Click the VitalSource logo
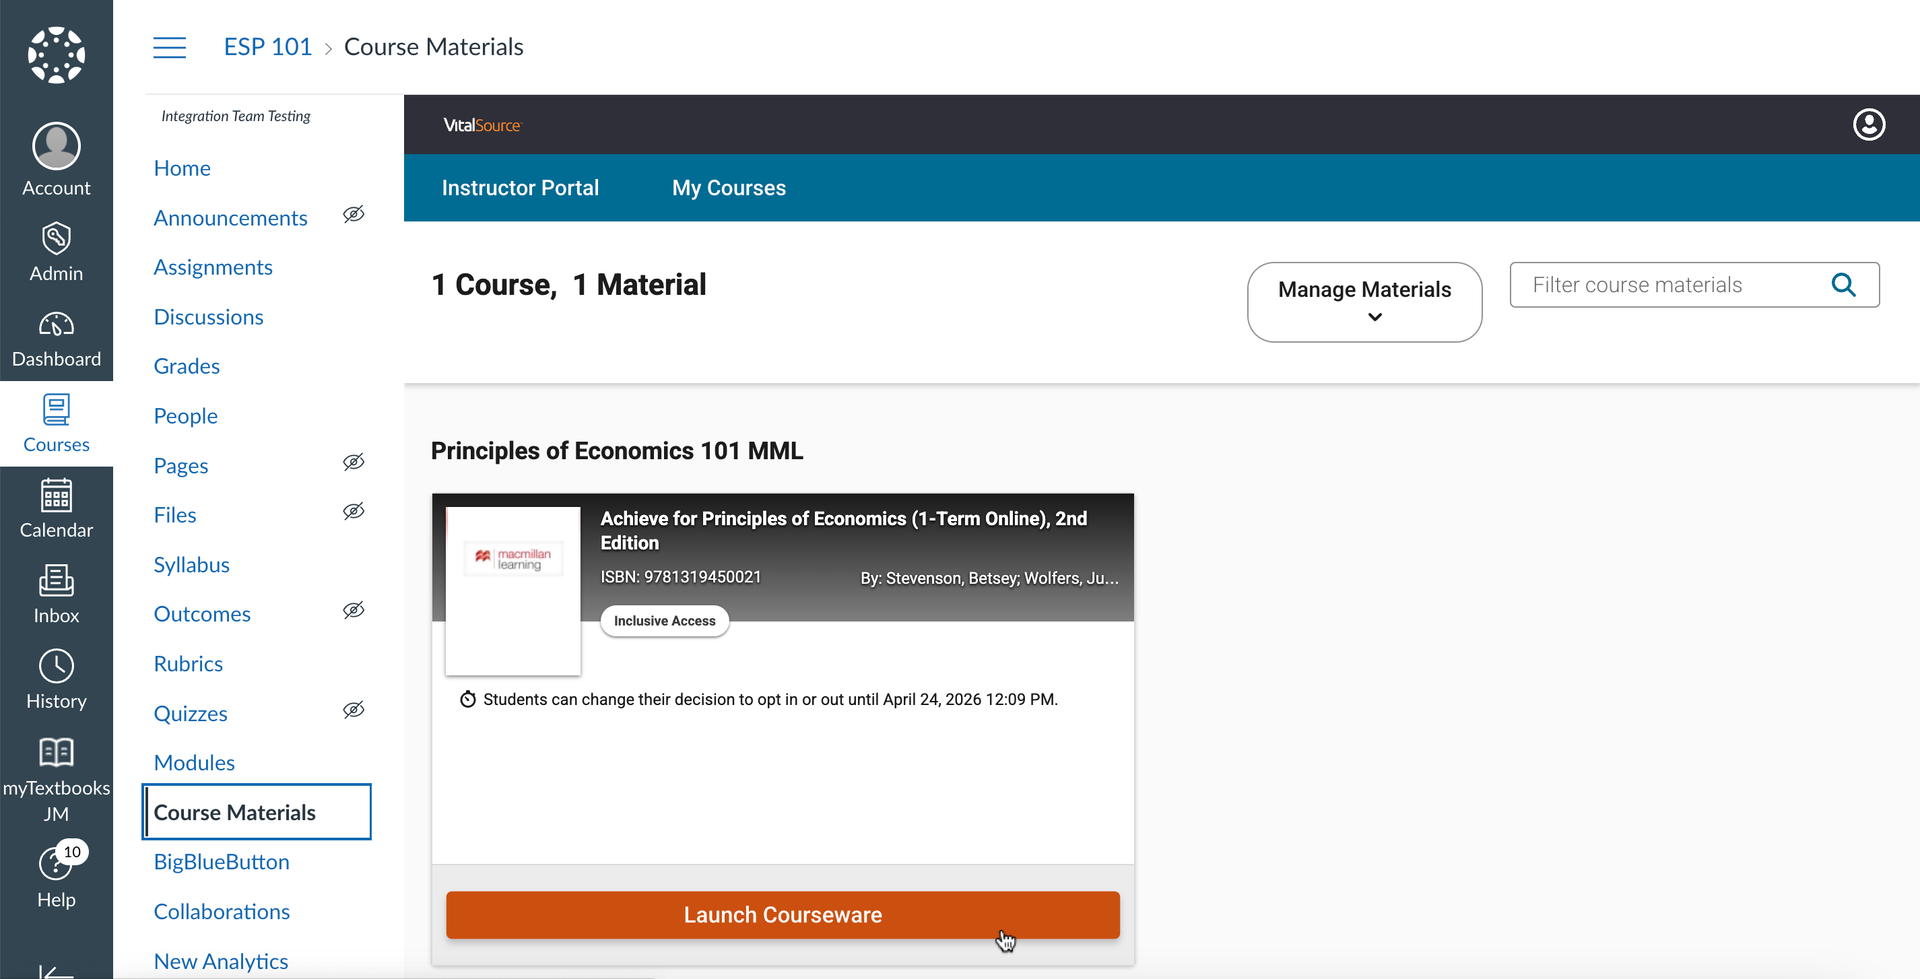 pyautogui.click(x=482, y=125)
